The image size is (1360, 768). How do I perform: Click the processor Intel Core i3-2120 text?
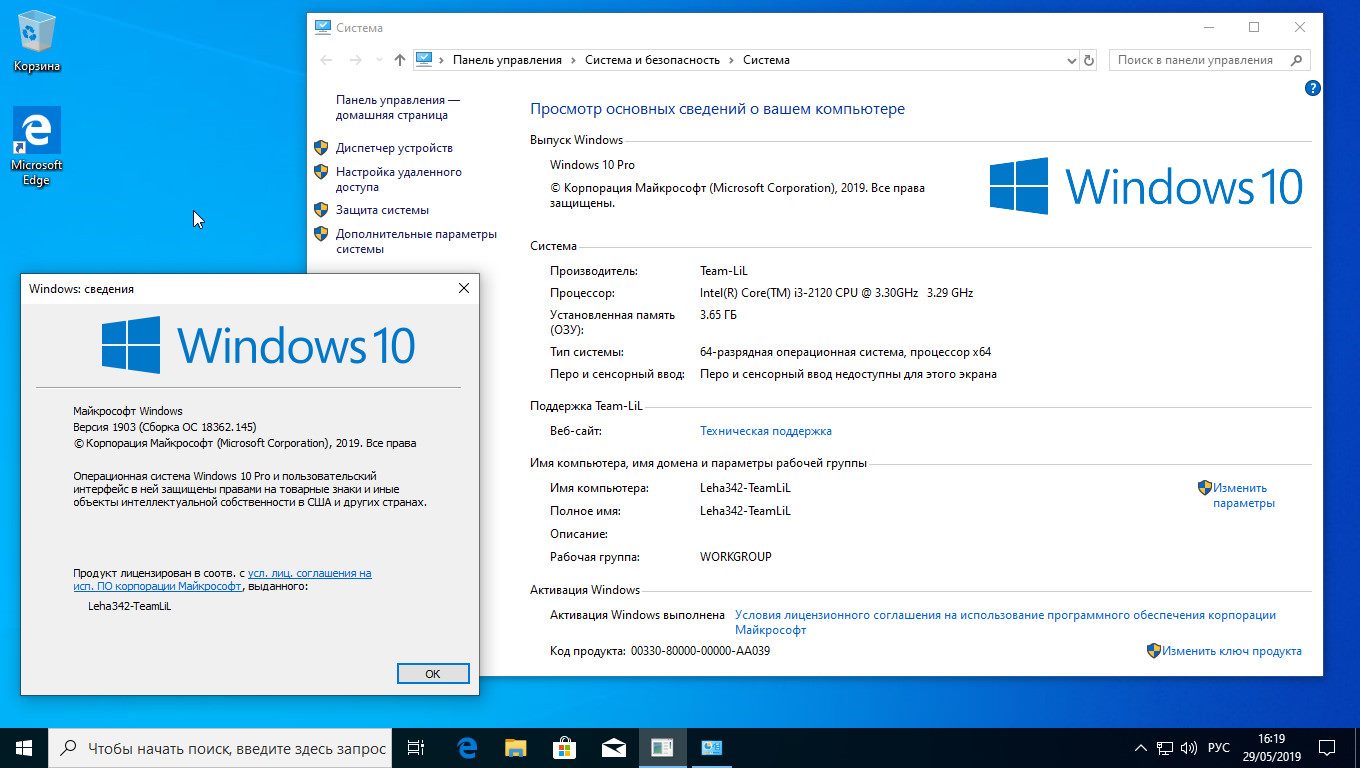pos(836,293)
